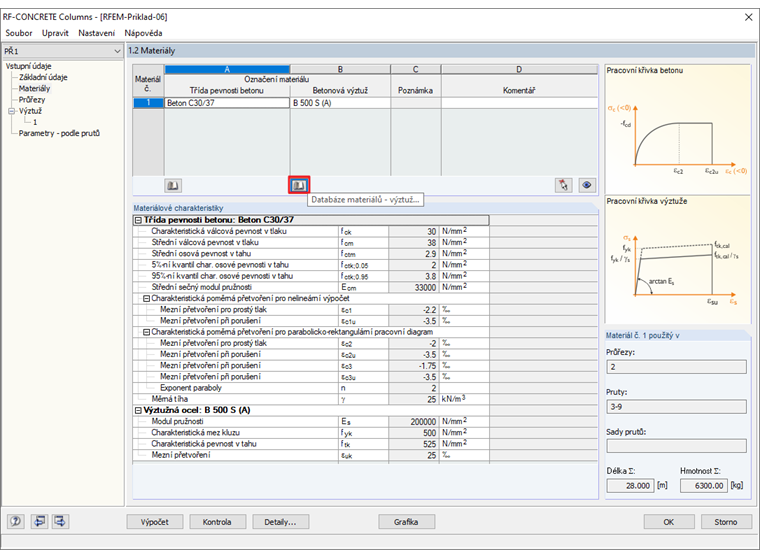This screenshot has width=760, height=559.
Task: Open the help question mark icon
Action: click(16, 521)
